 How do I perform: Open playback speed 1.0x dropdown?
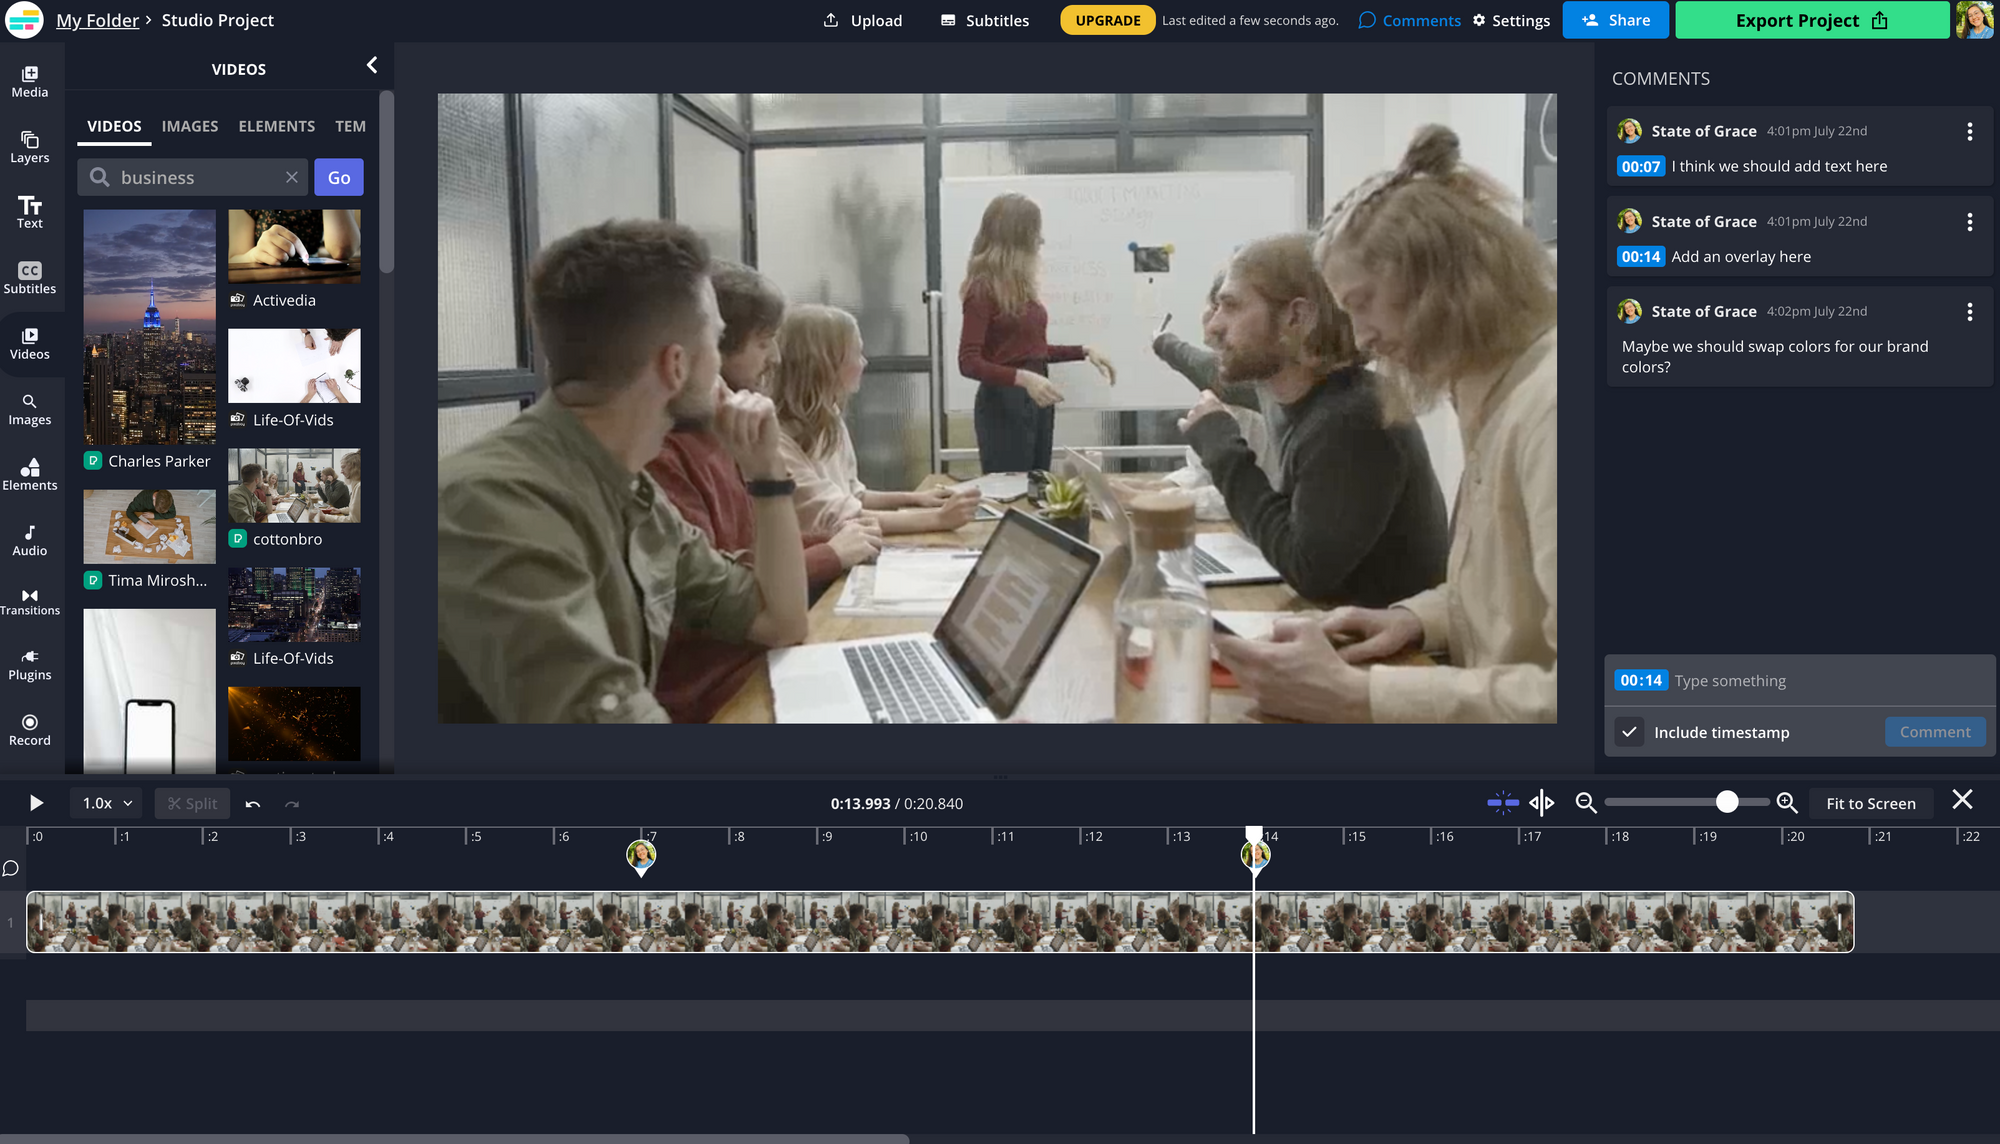107,803
